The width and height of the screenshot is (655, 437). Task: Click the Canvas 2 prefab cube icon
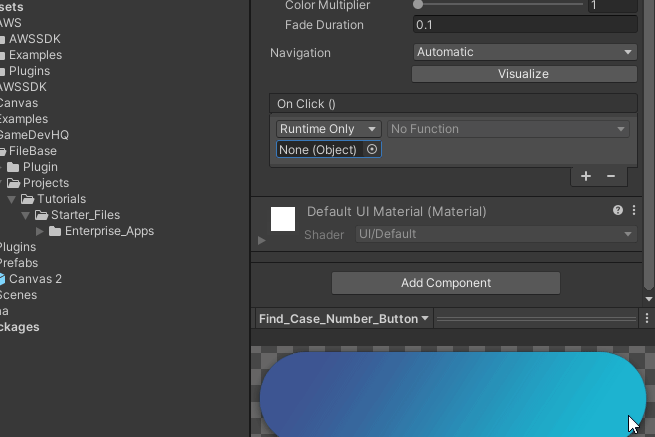click(x=2, y=279)
